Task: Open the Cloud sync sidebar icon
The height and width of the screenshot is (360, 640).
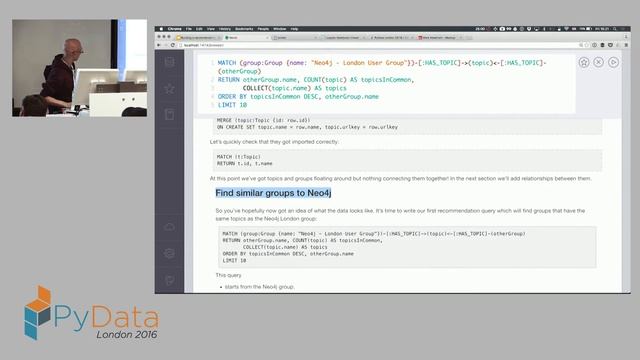Action: coord(169,227)
